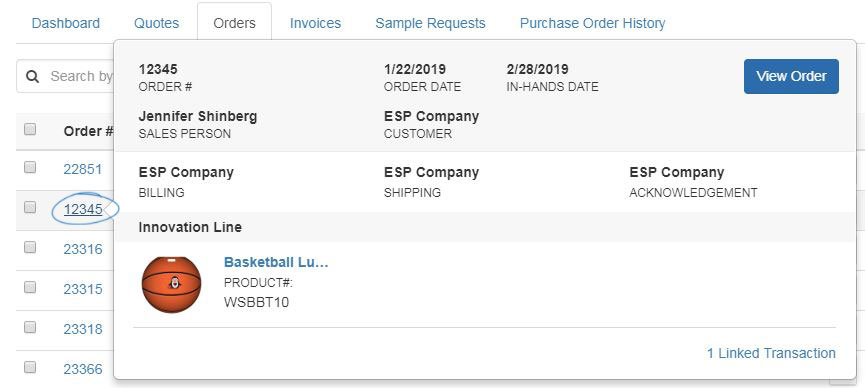Image resolution: width=865 pixels, height=388 pixels.
Task: Open order 12345 link
Action: click(x=83, y=209)
